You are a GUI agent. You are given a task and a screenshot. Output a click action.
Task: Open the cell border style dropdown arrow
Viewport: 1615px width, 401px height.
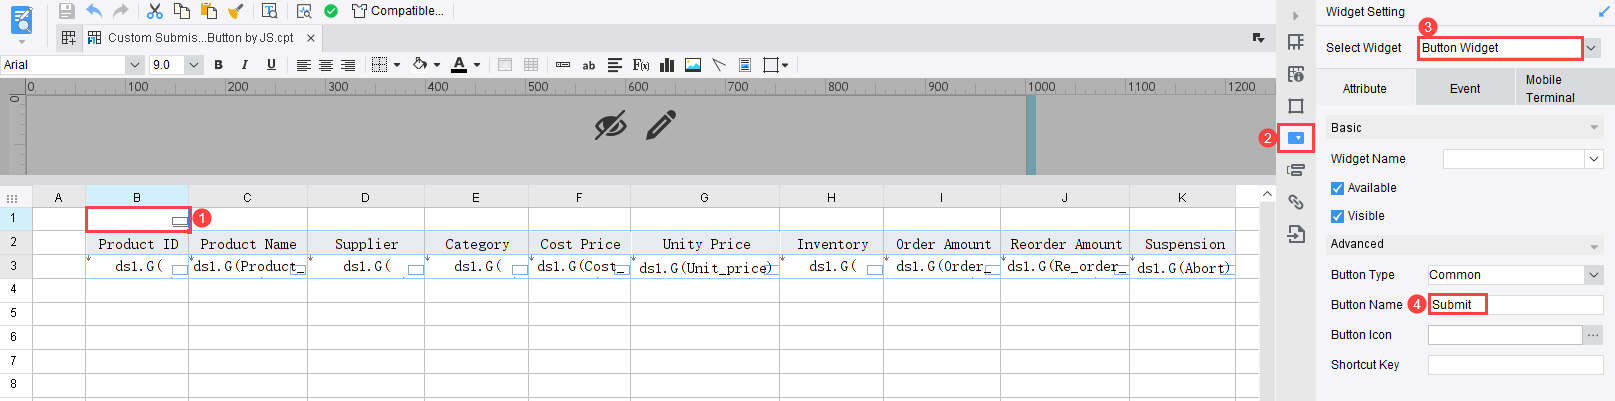click(x=397, y=65)
